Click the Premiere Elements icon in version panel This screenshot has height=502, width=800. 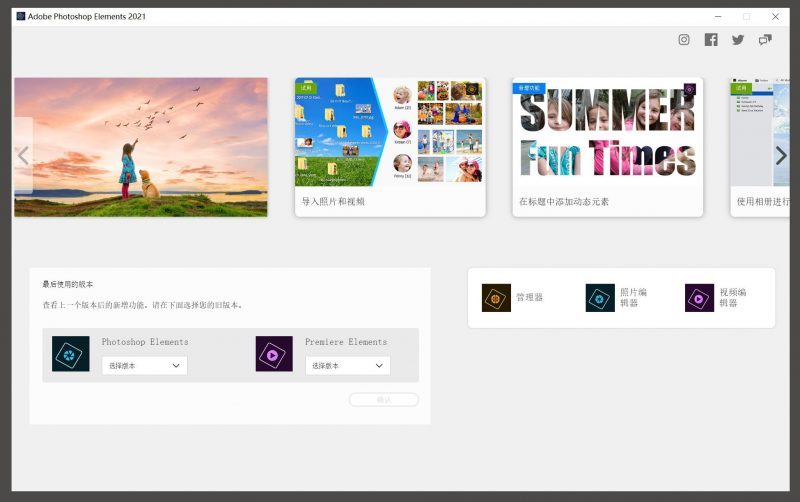[274, 354]
